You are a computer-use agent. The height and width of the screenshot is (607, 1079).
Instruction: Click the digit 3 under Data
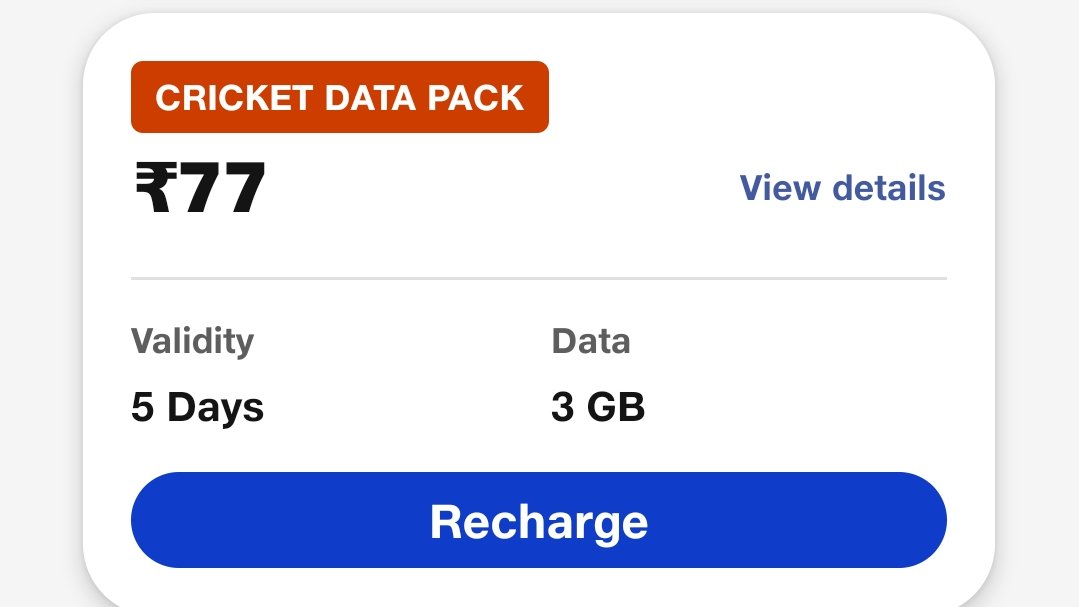pyautogui.click(x=562, y=407)
